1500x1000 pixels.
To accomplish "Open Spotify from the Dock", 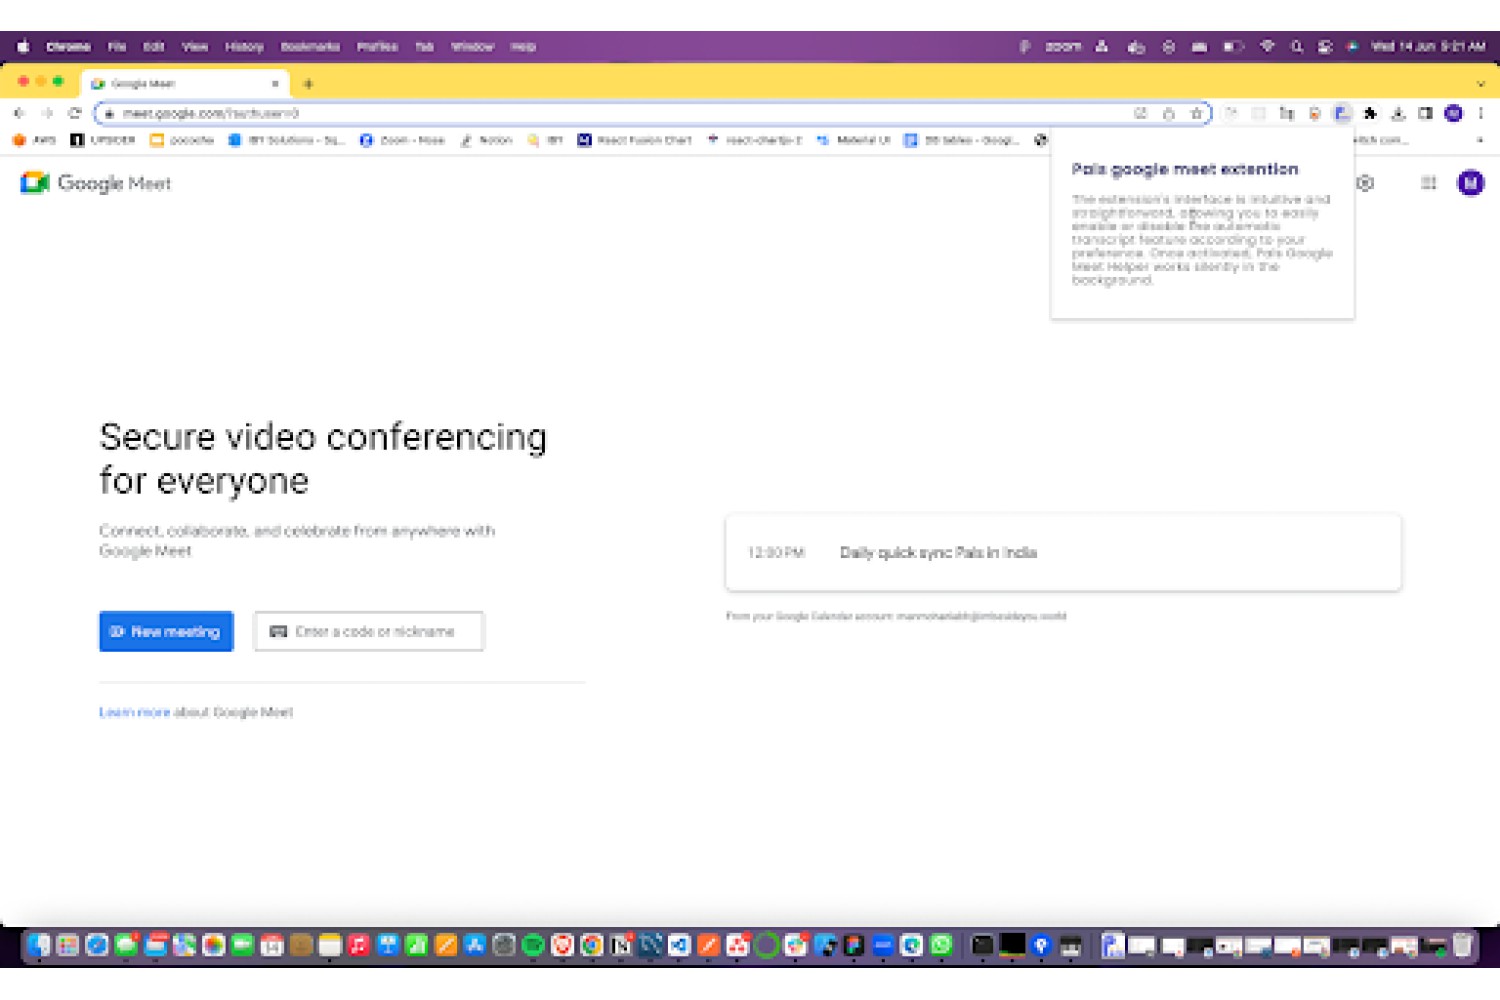I will (533, 945).
